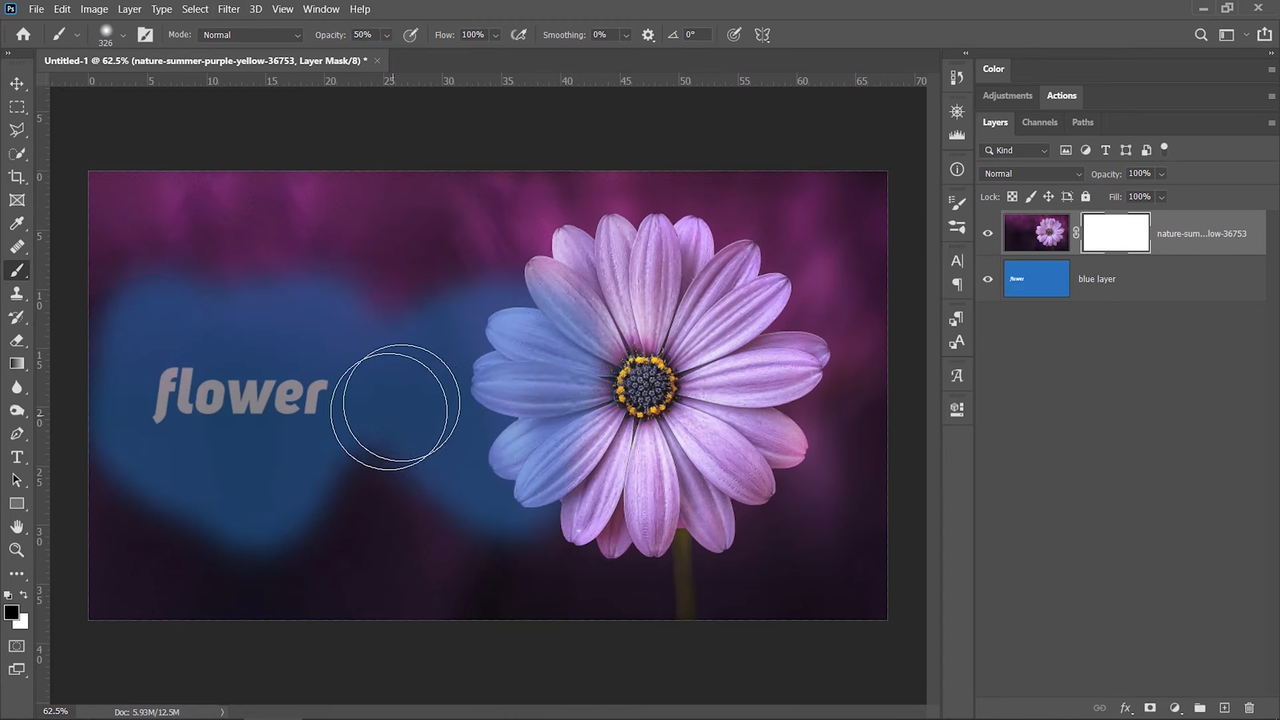
Task: Open the Filter menu
Action: coord(228,9)
